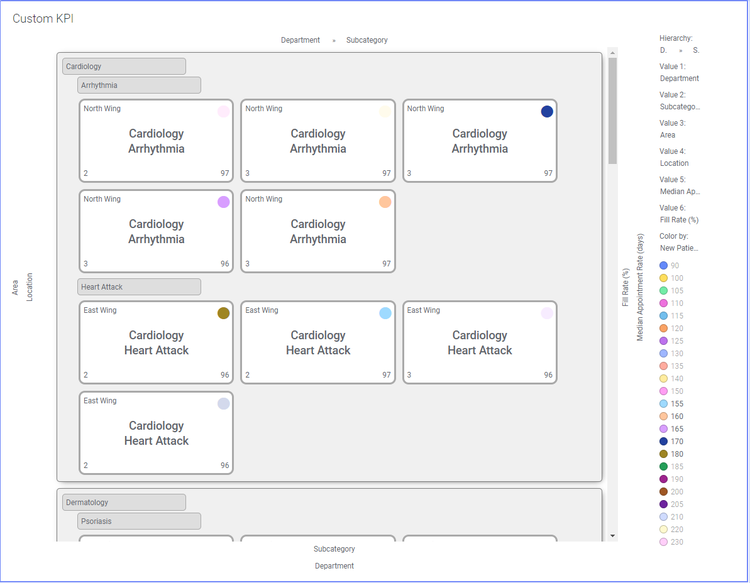Select Heart Attack card with pale lavender dot

point(480,342)
